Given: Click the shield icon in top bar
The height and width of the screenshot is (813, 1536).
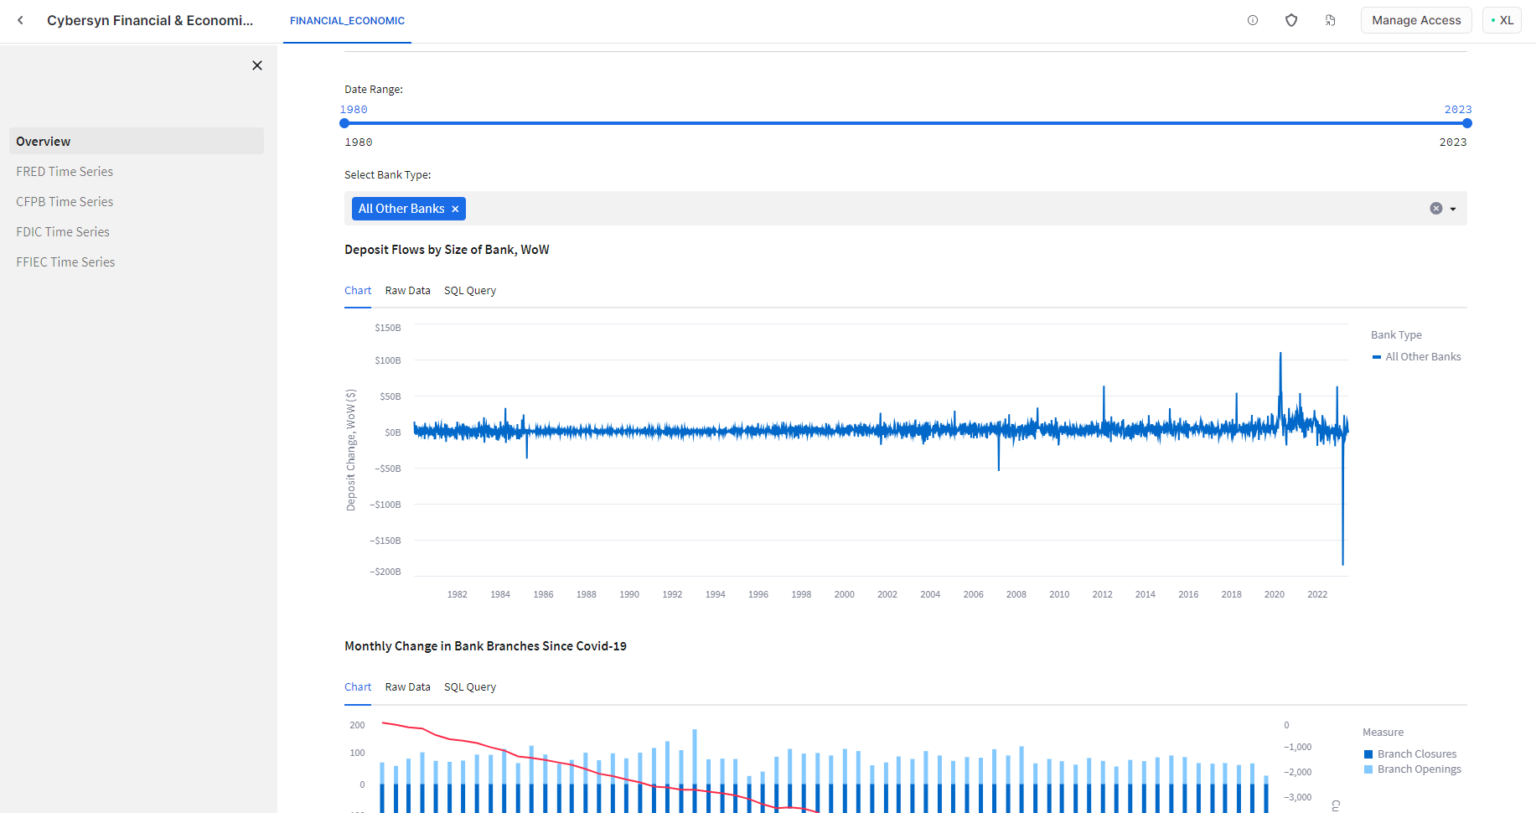Looking at the screenshot, I should (x=1291, y=20).
